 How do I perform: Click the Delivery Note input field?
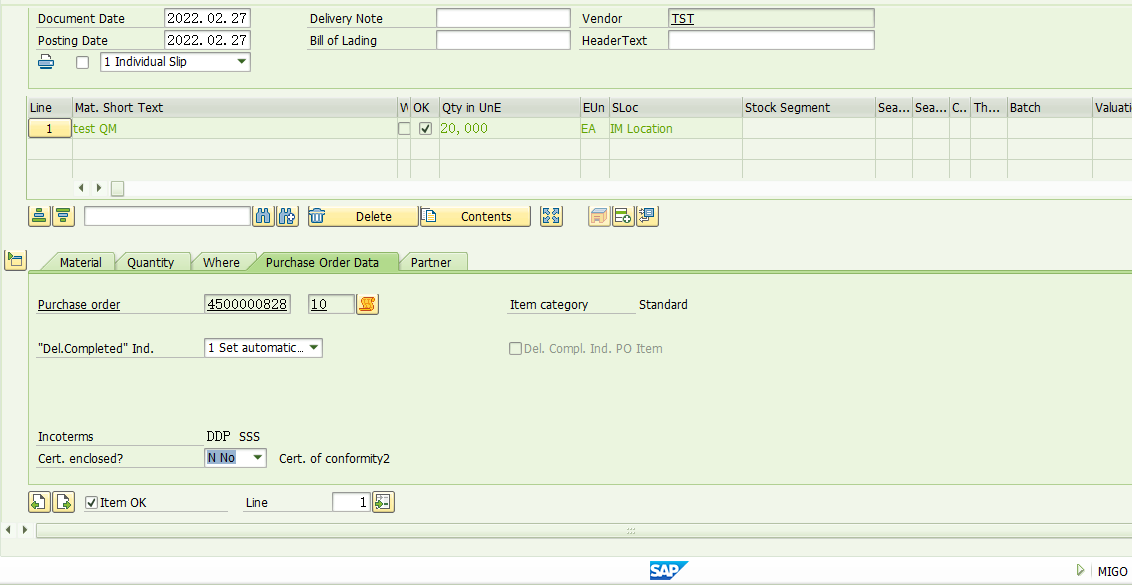(503, 18)
